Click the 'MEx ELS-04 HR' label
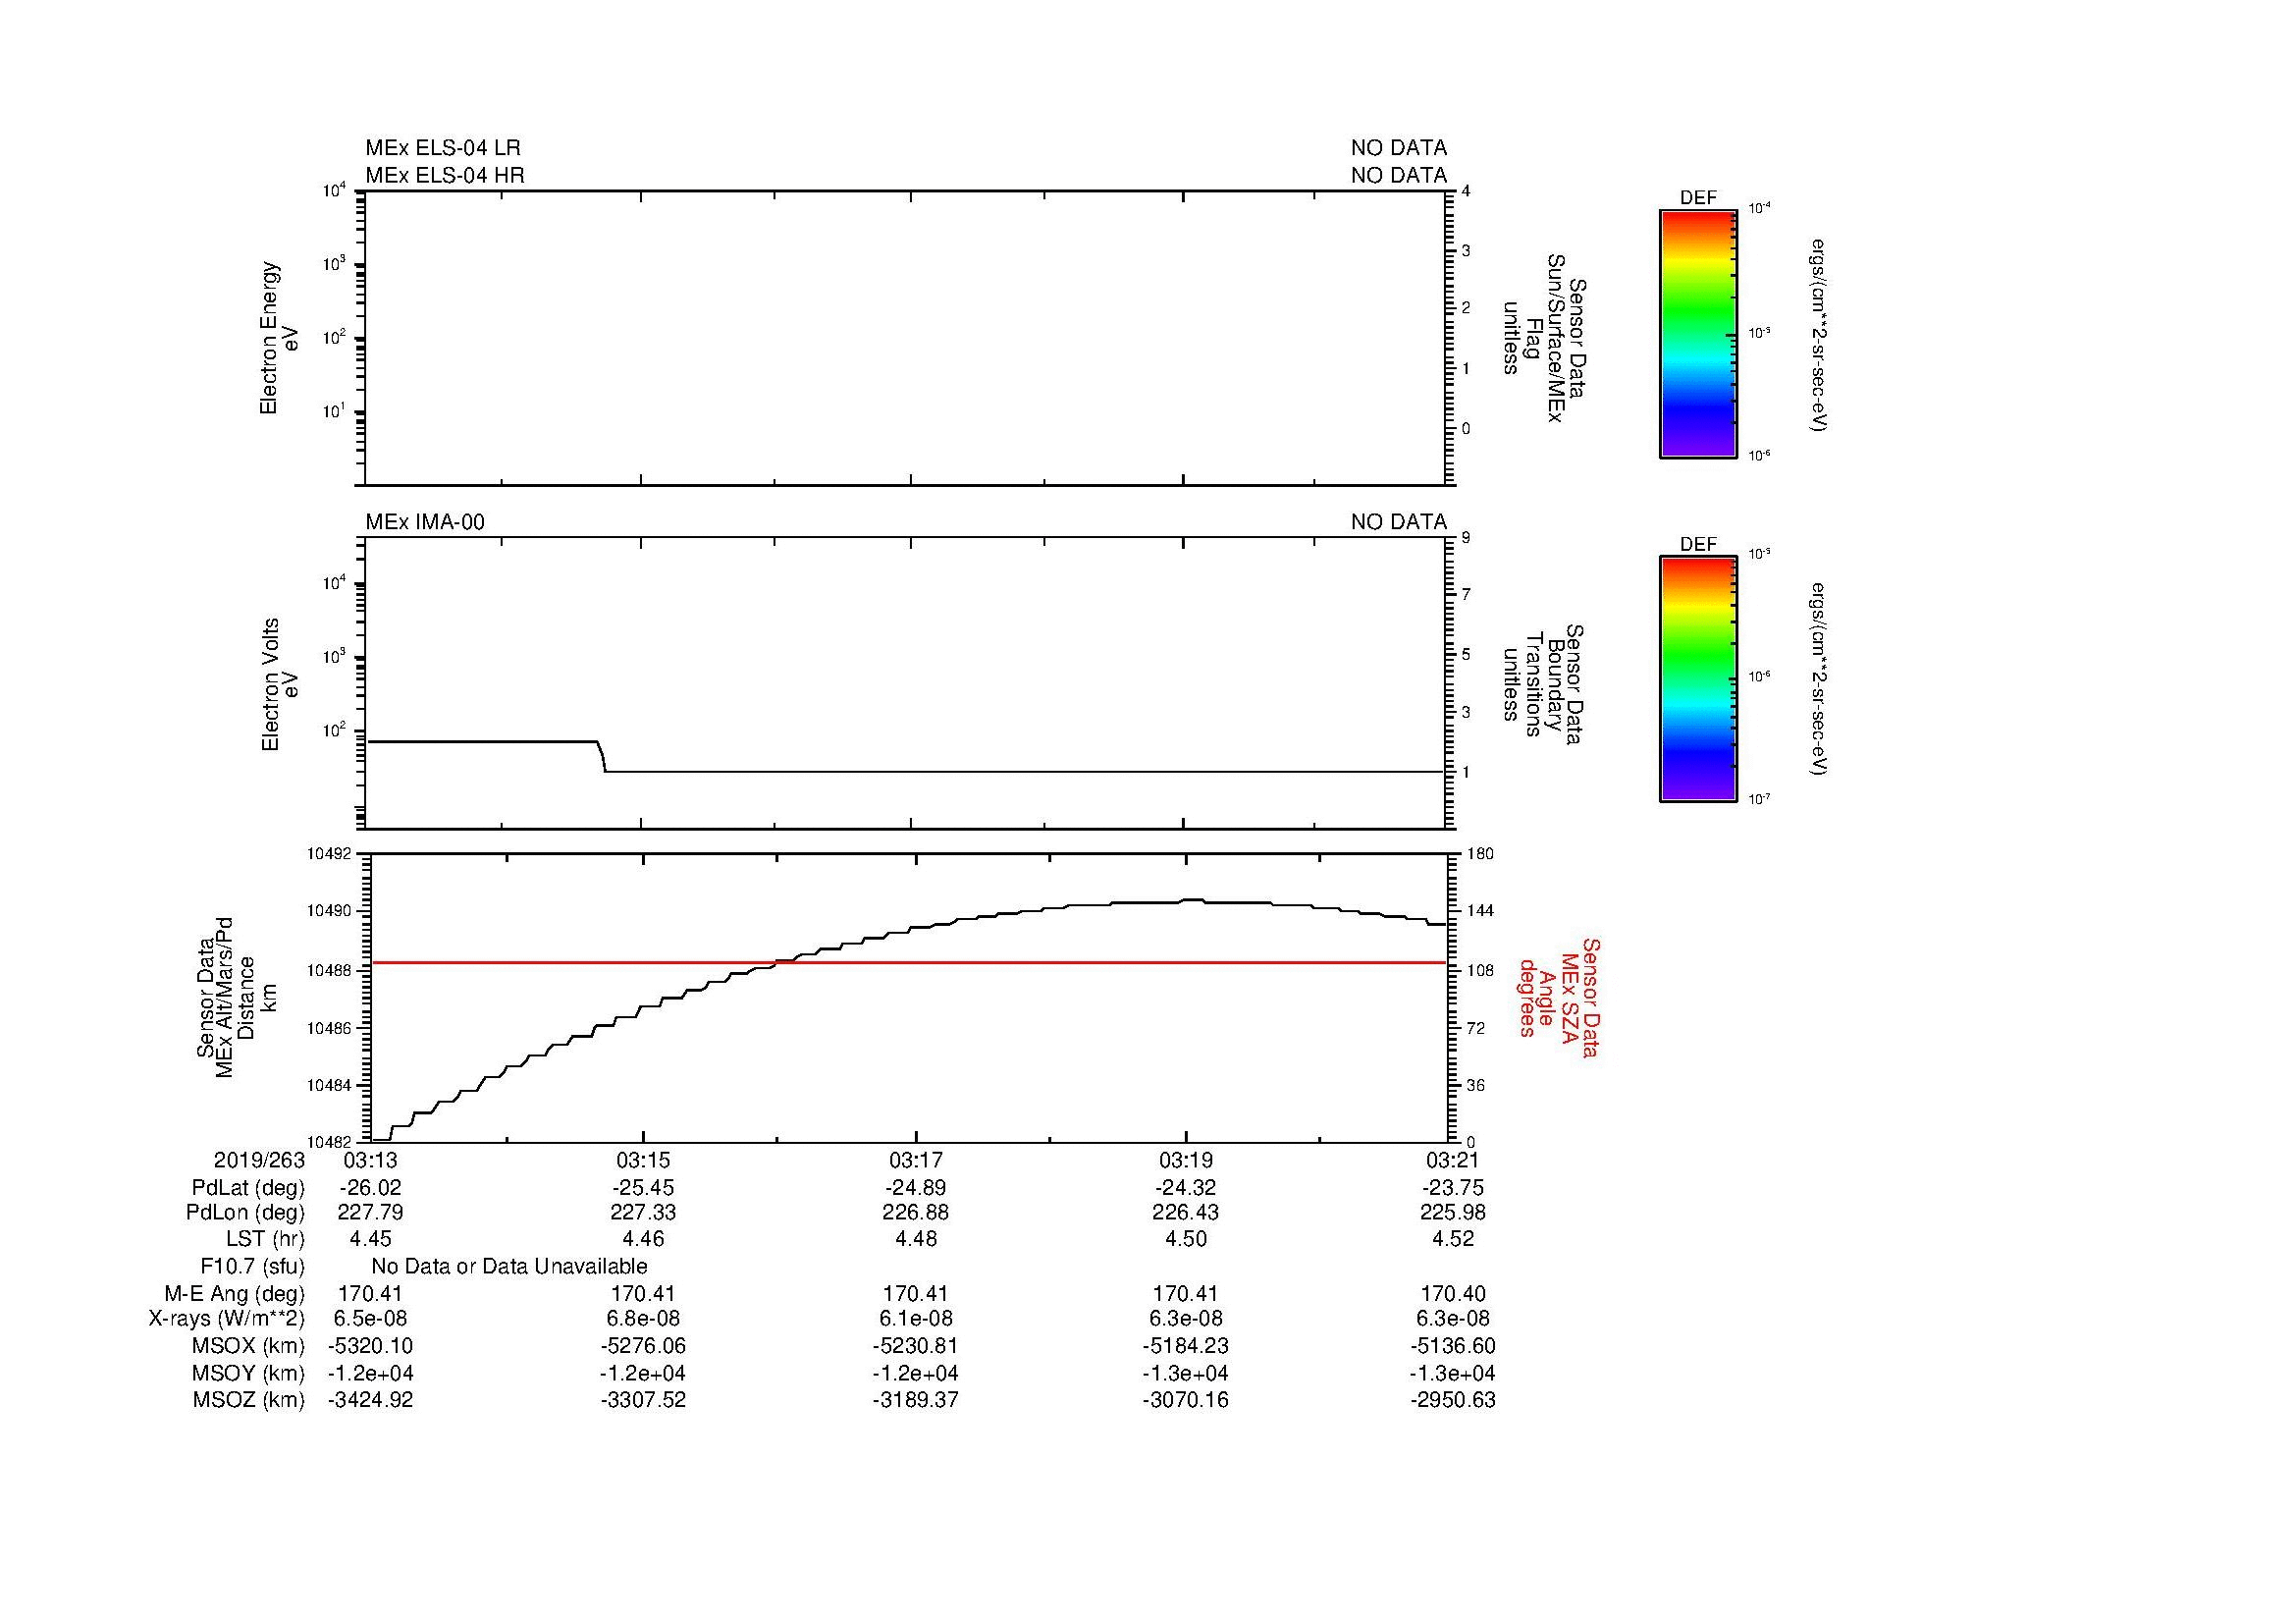This screenshot has width=2296, height=1623. pos(445,175)
